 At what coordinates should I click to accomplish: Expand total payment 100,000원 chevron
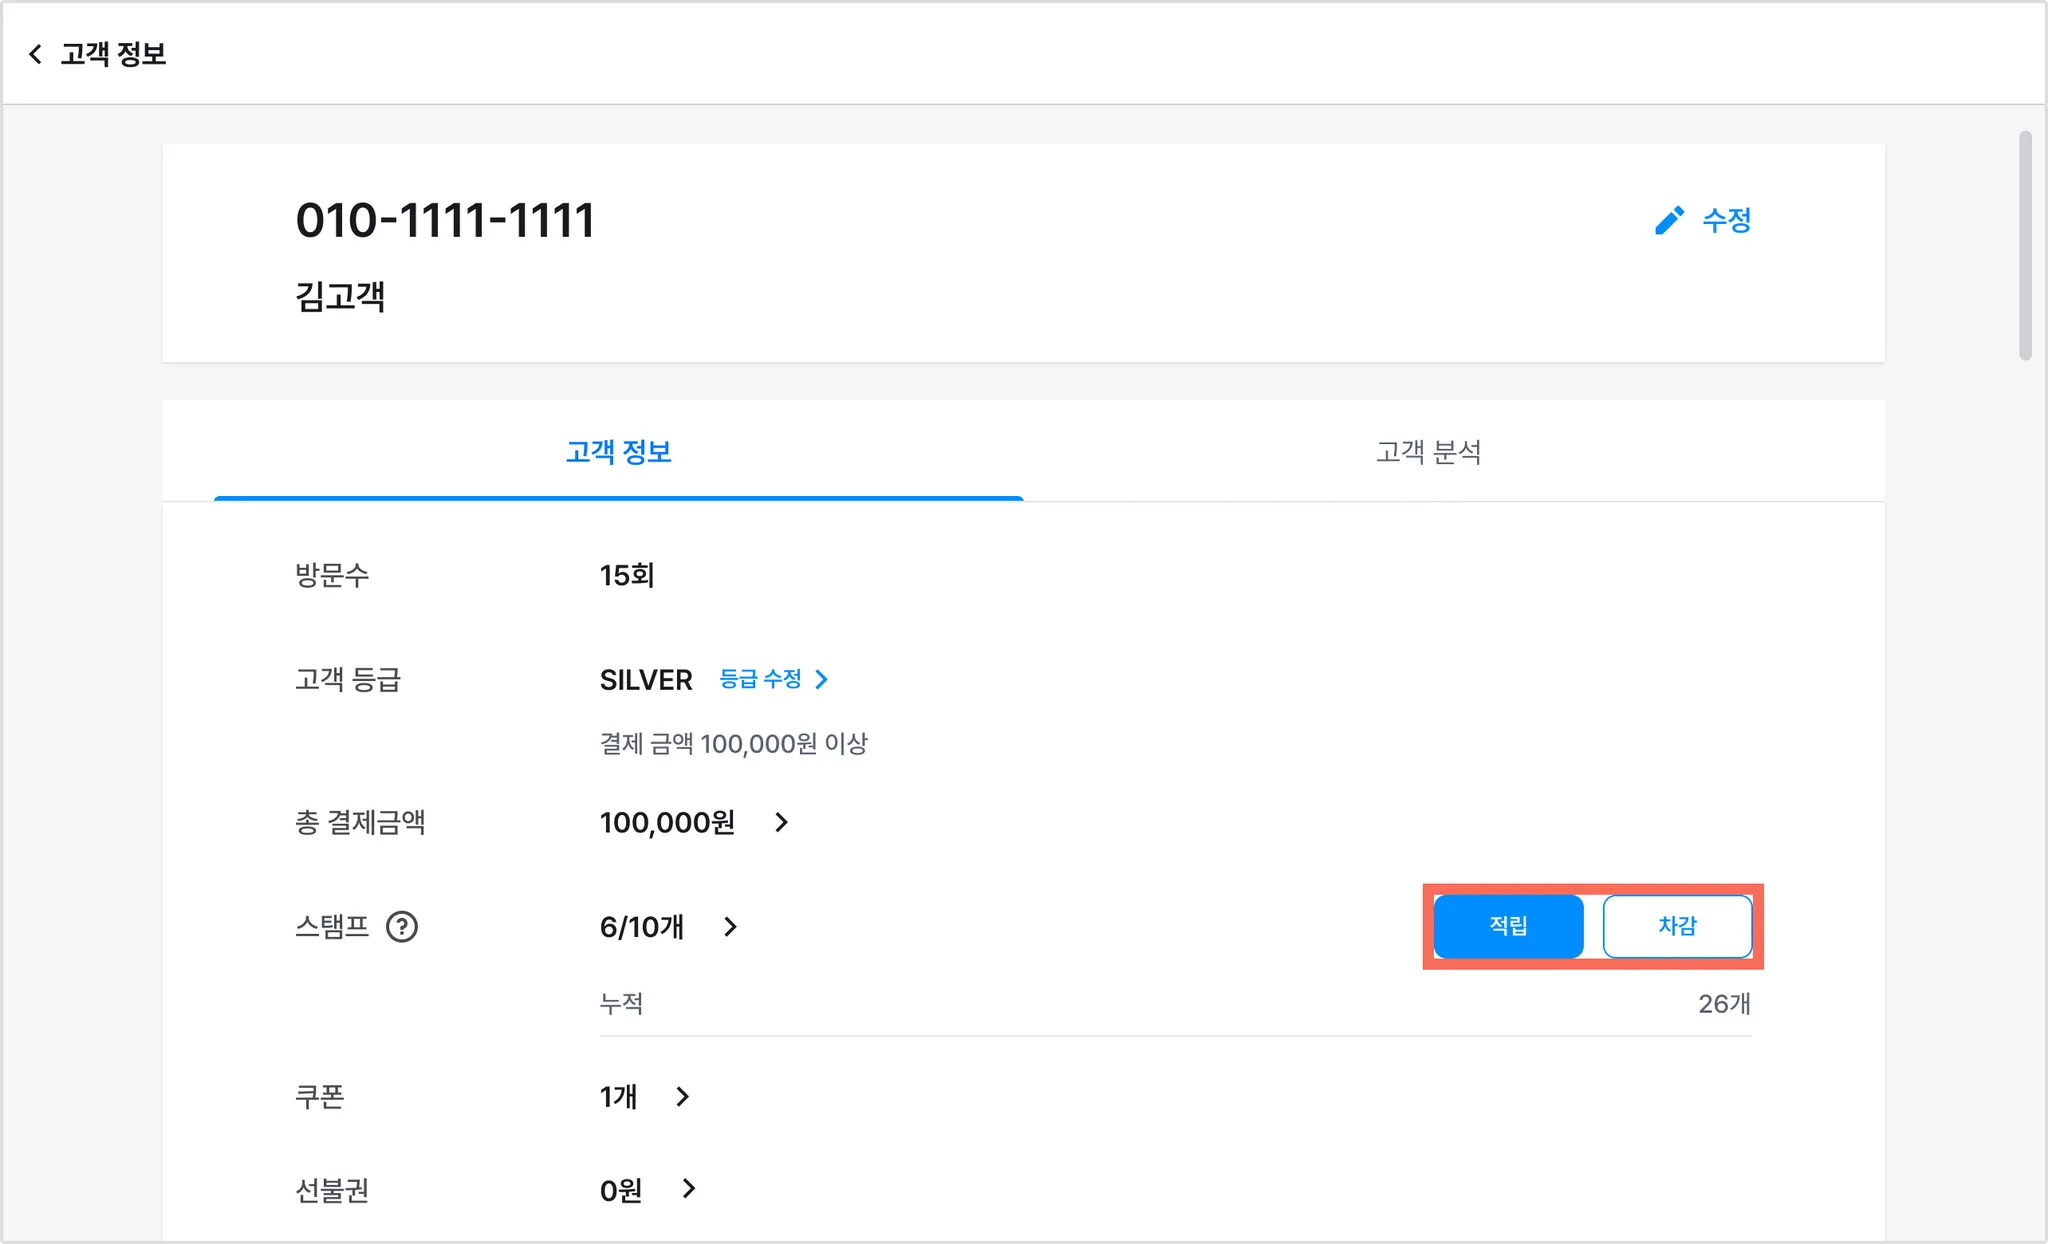pos(782,822)
